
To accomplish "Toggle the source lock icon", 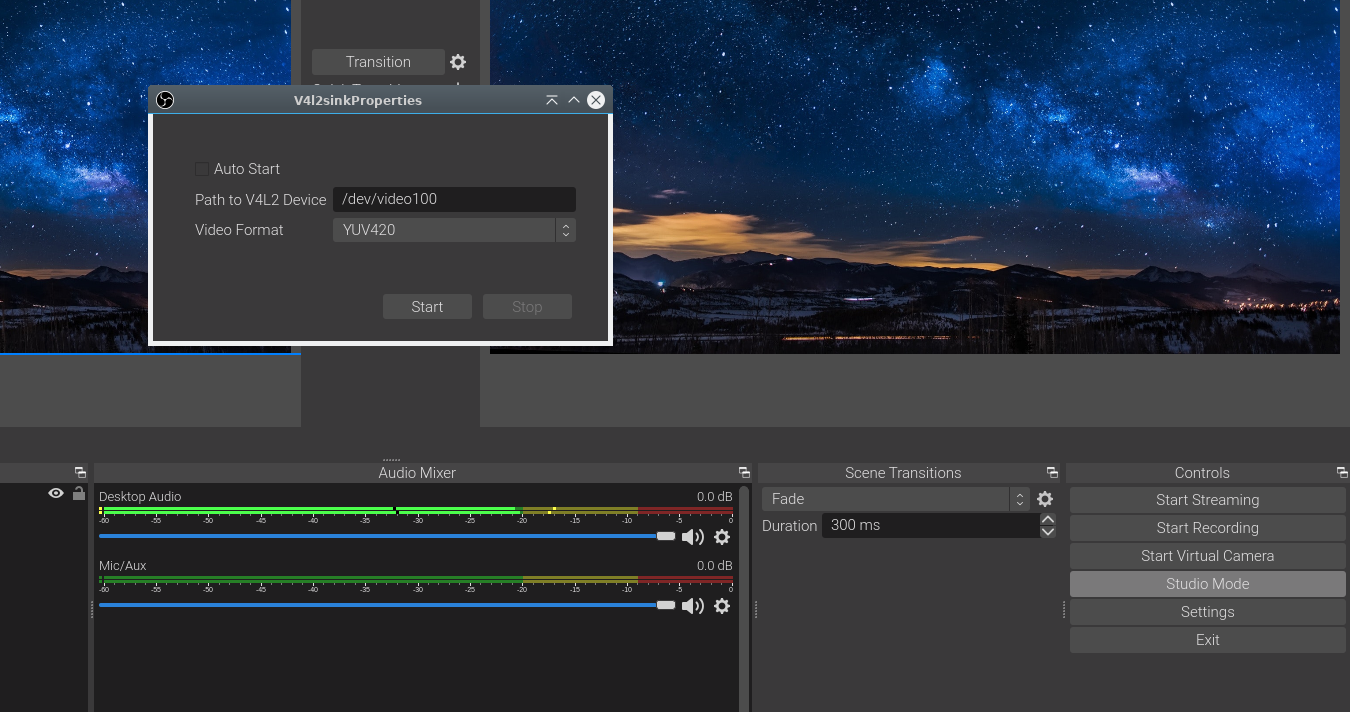I will [79, 493].
